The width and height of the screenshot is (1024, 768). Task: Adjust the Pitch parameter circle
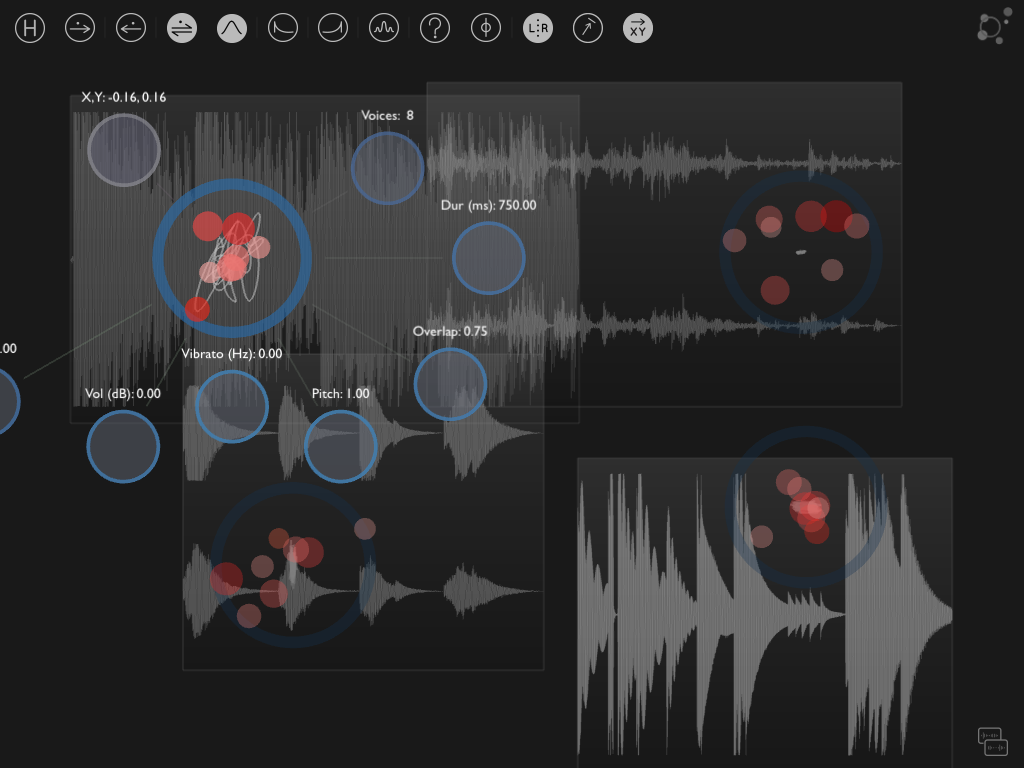pos(340,447)
